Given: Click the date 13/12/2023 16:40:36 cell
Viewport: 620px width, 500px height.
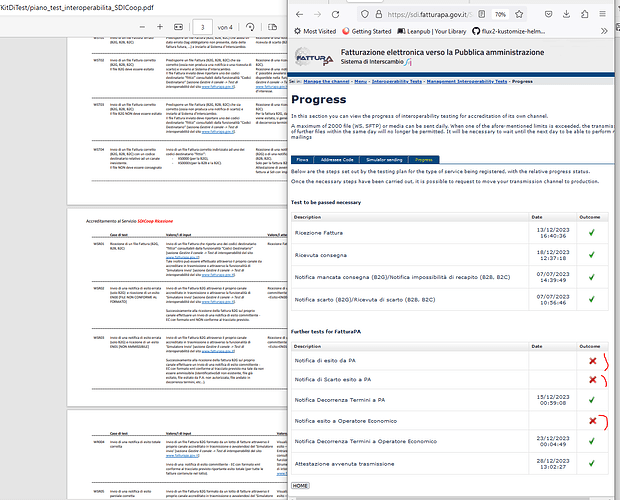Looking at the screenshot, I should [x=553, y=233].
